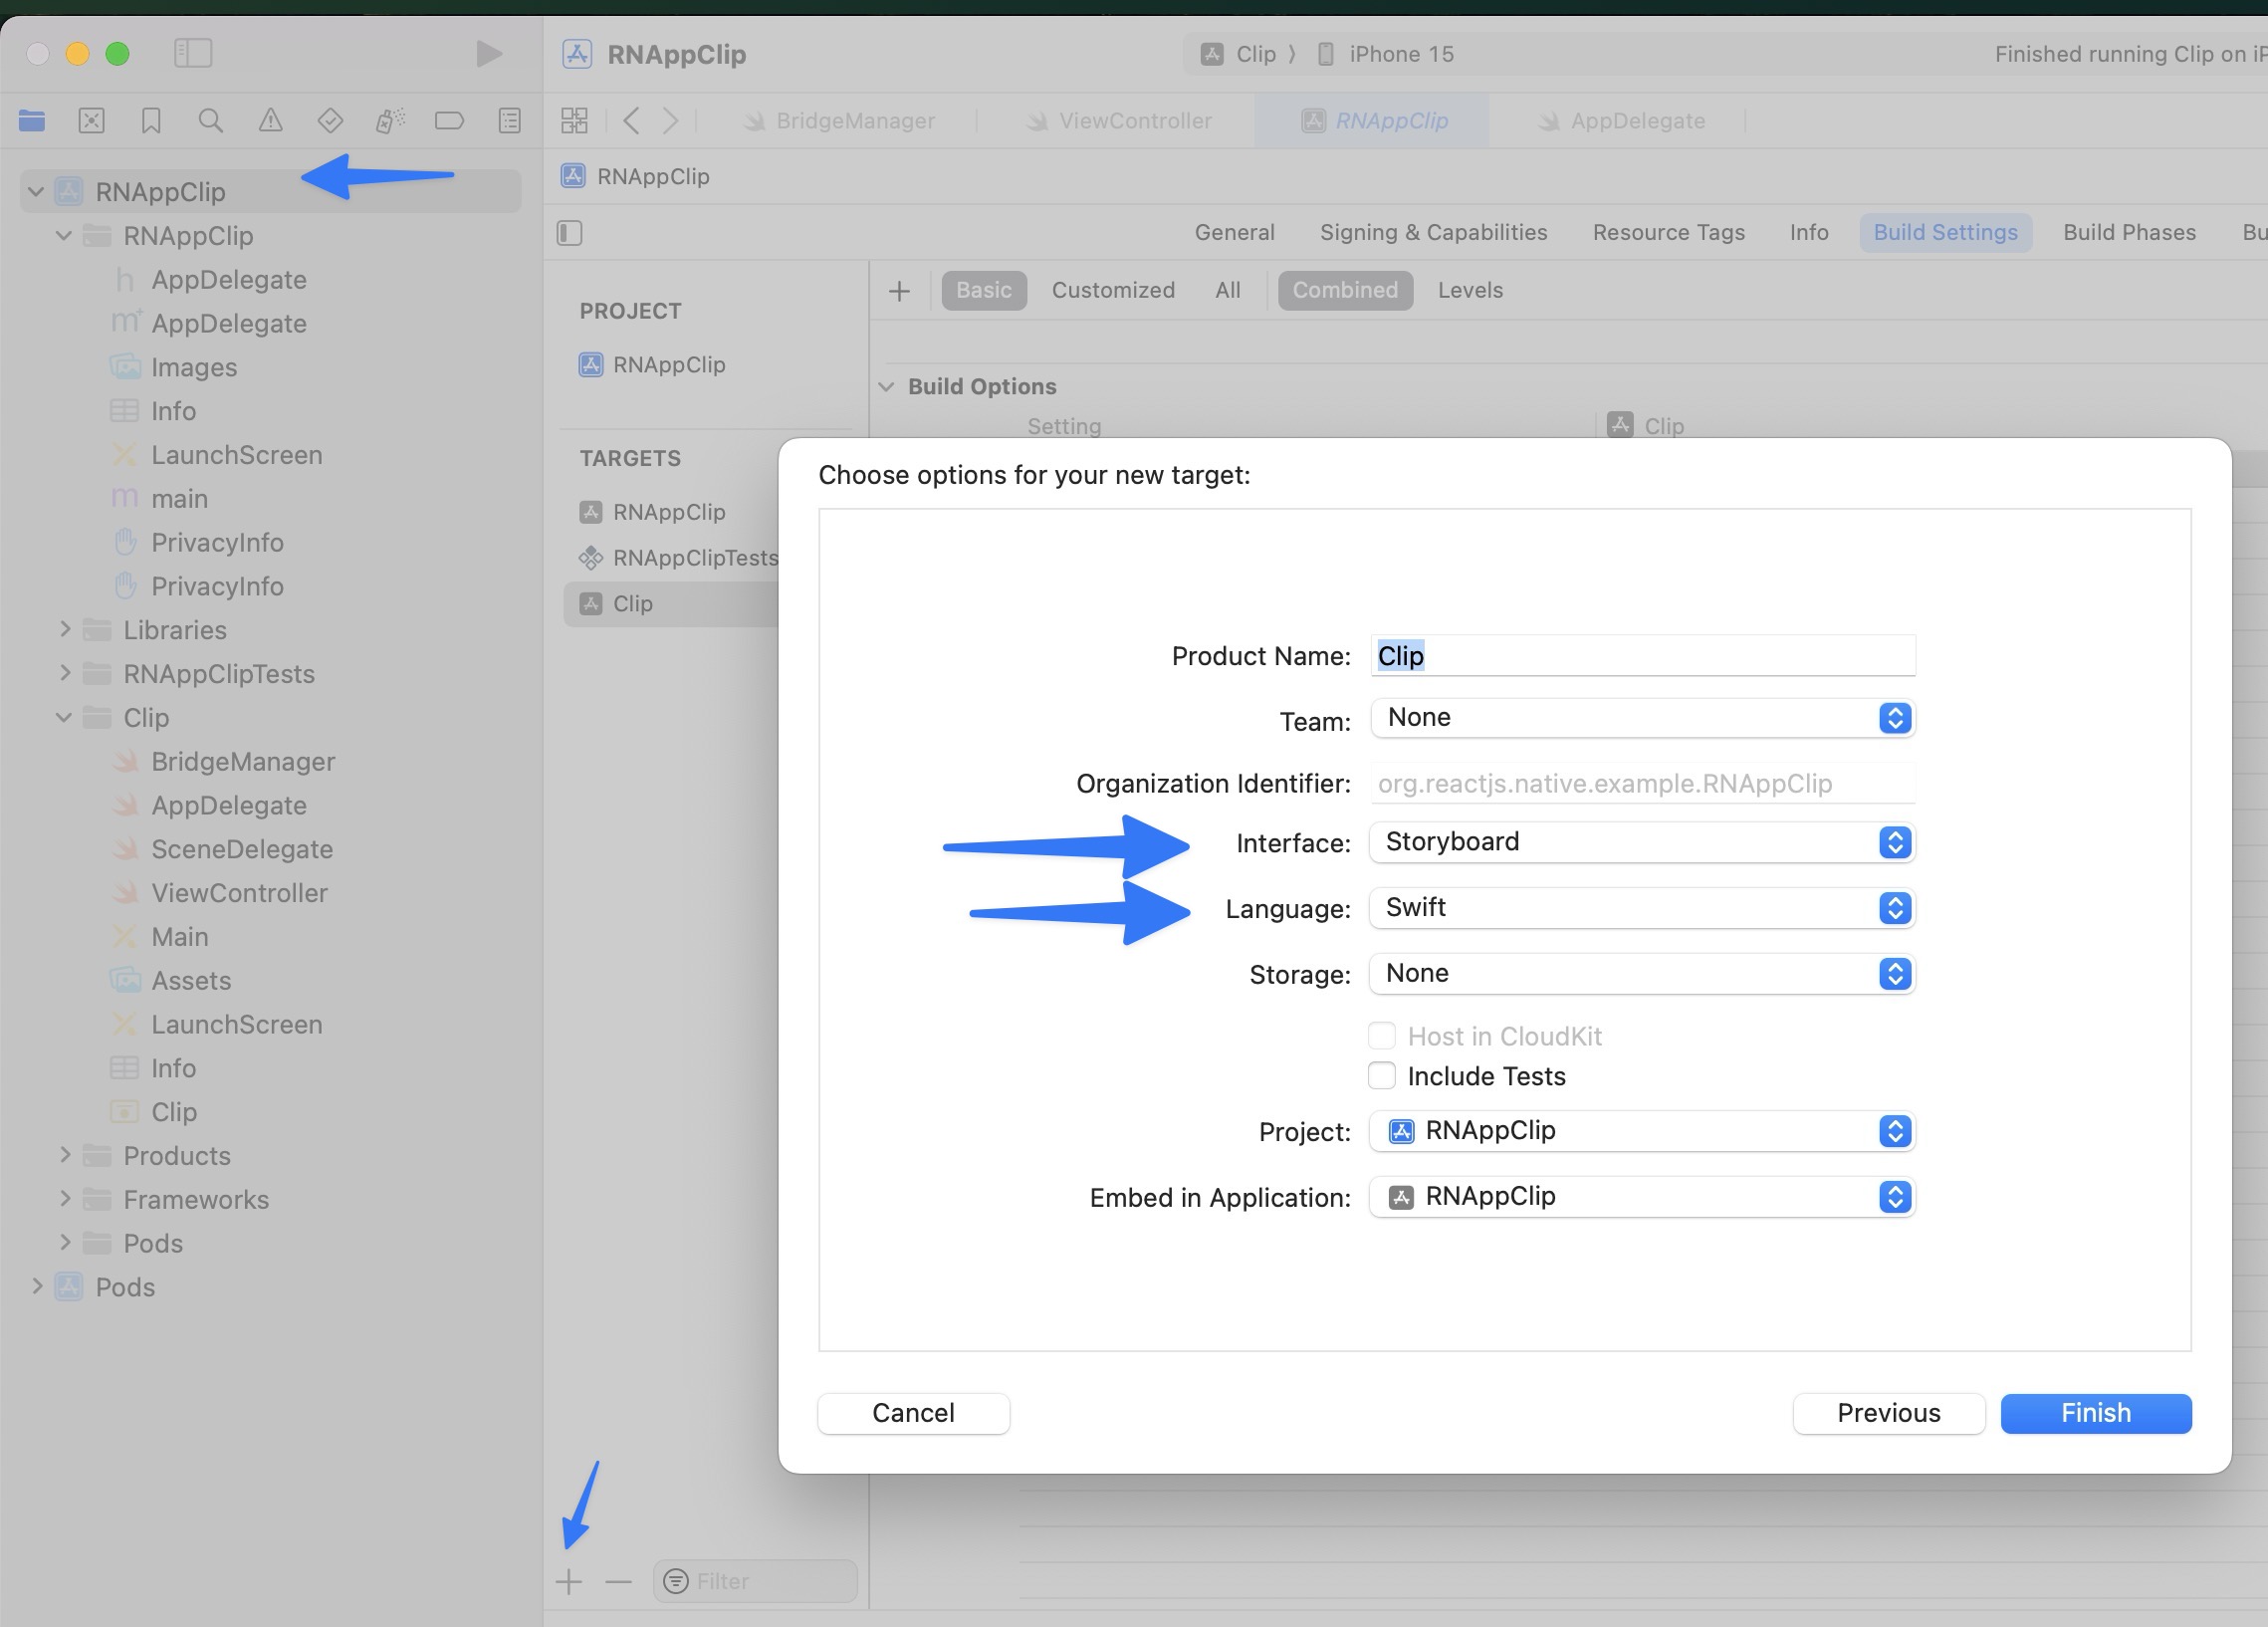Expand the Products folder
2268x1627 pixels.
64,1155
